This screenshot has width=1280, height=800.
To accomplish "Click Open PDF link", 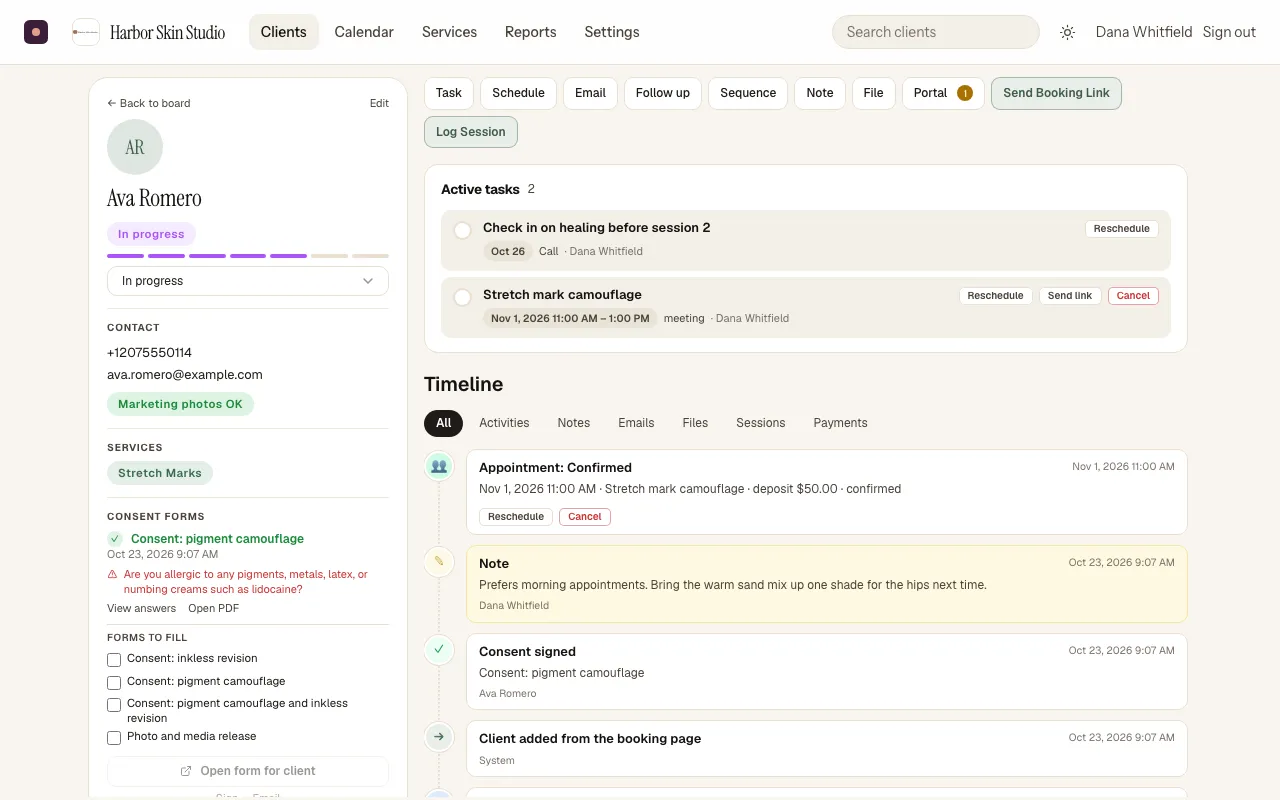I will (213, 608).
